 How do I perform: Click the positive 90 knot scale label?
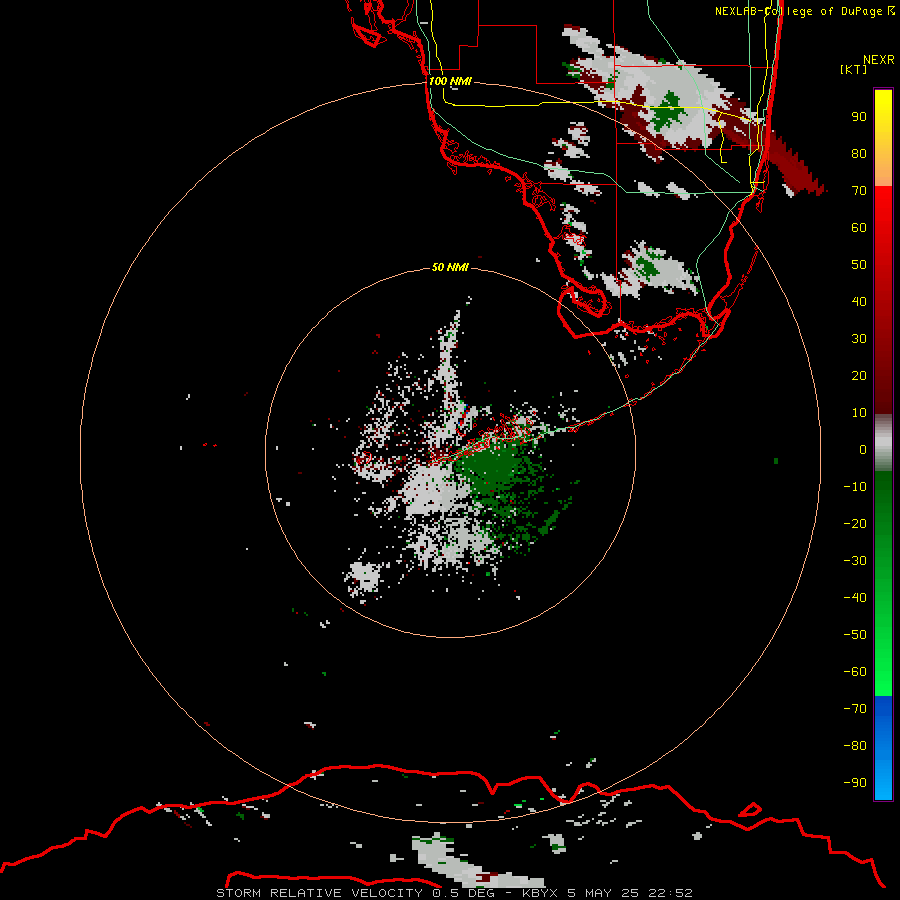(x=859, y=117)
